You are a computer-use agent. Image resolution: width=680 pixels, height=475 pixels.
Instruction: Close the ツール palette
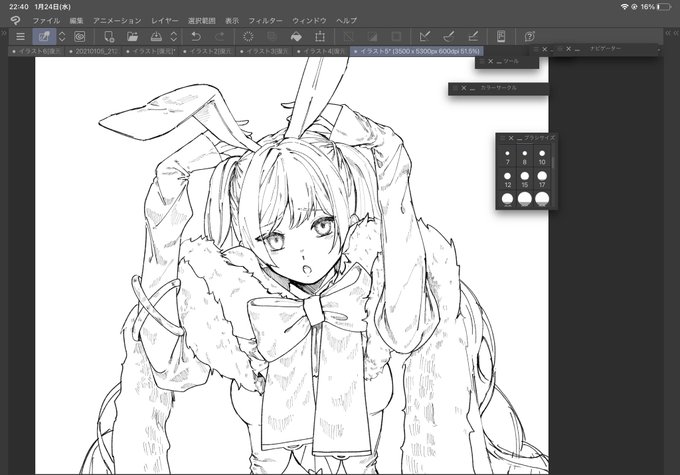tap(490, 62)
